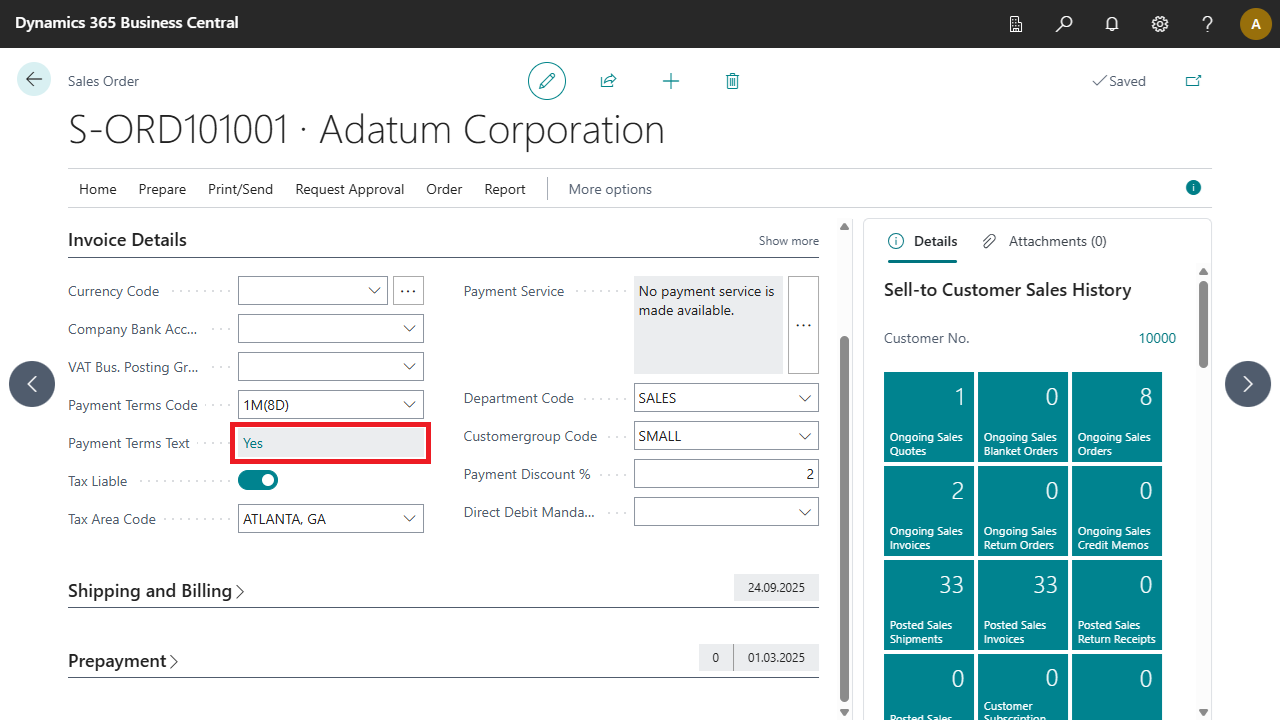Viewport: 1280px width, 720px height.
Task: Open the Payment Terms Code dropdown
Action: (x=409, y=405)
